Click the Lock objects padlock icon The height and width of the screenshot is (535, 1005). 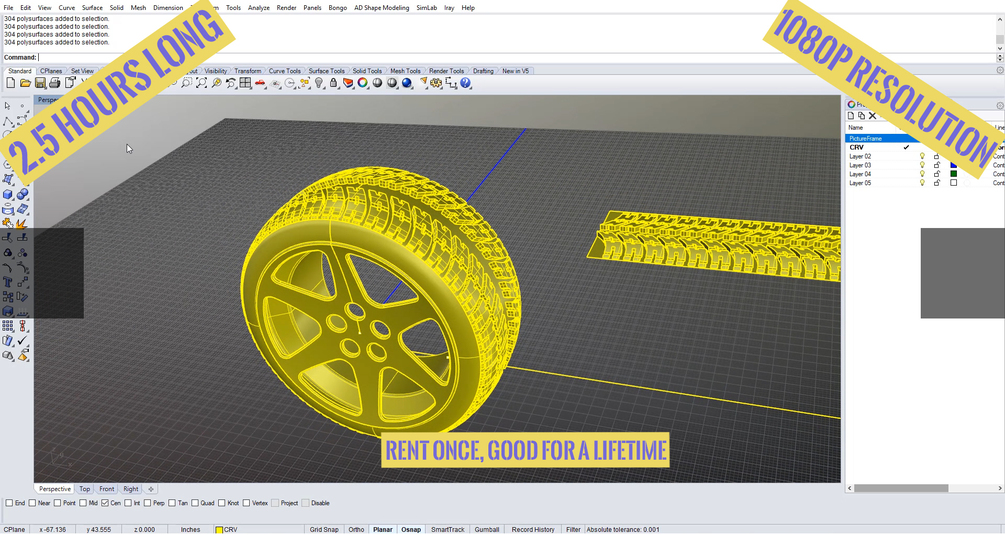point(333,83)
